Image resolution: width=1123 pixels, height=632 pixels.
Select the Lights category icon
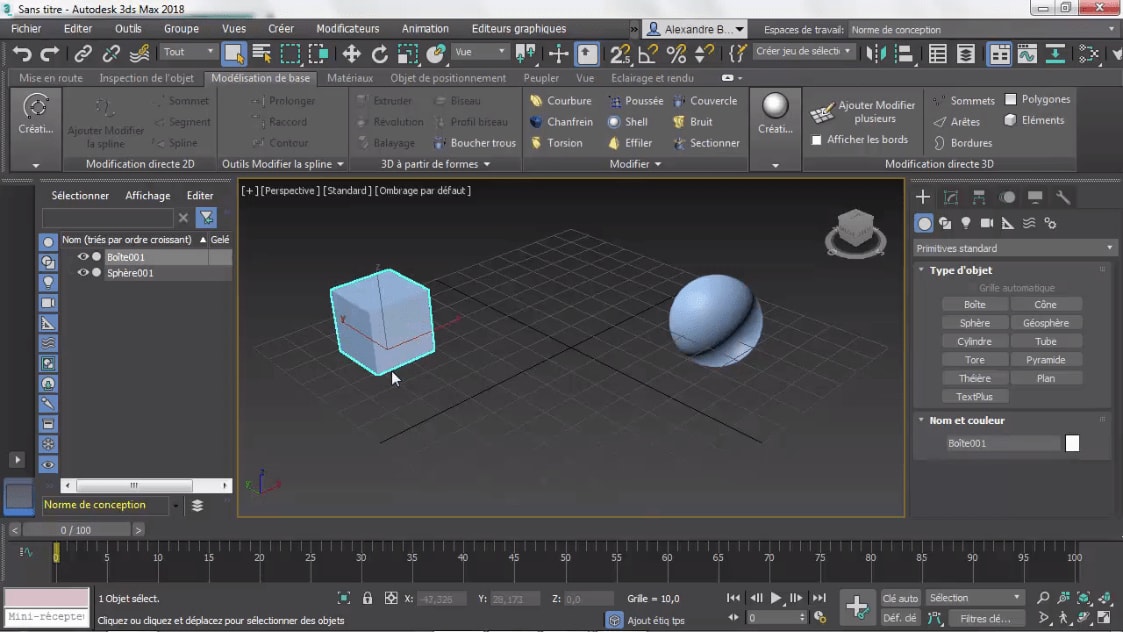pyautogui.click(x=966, y=224)
